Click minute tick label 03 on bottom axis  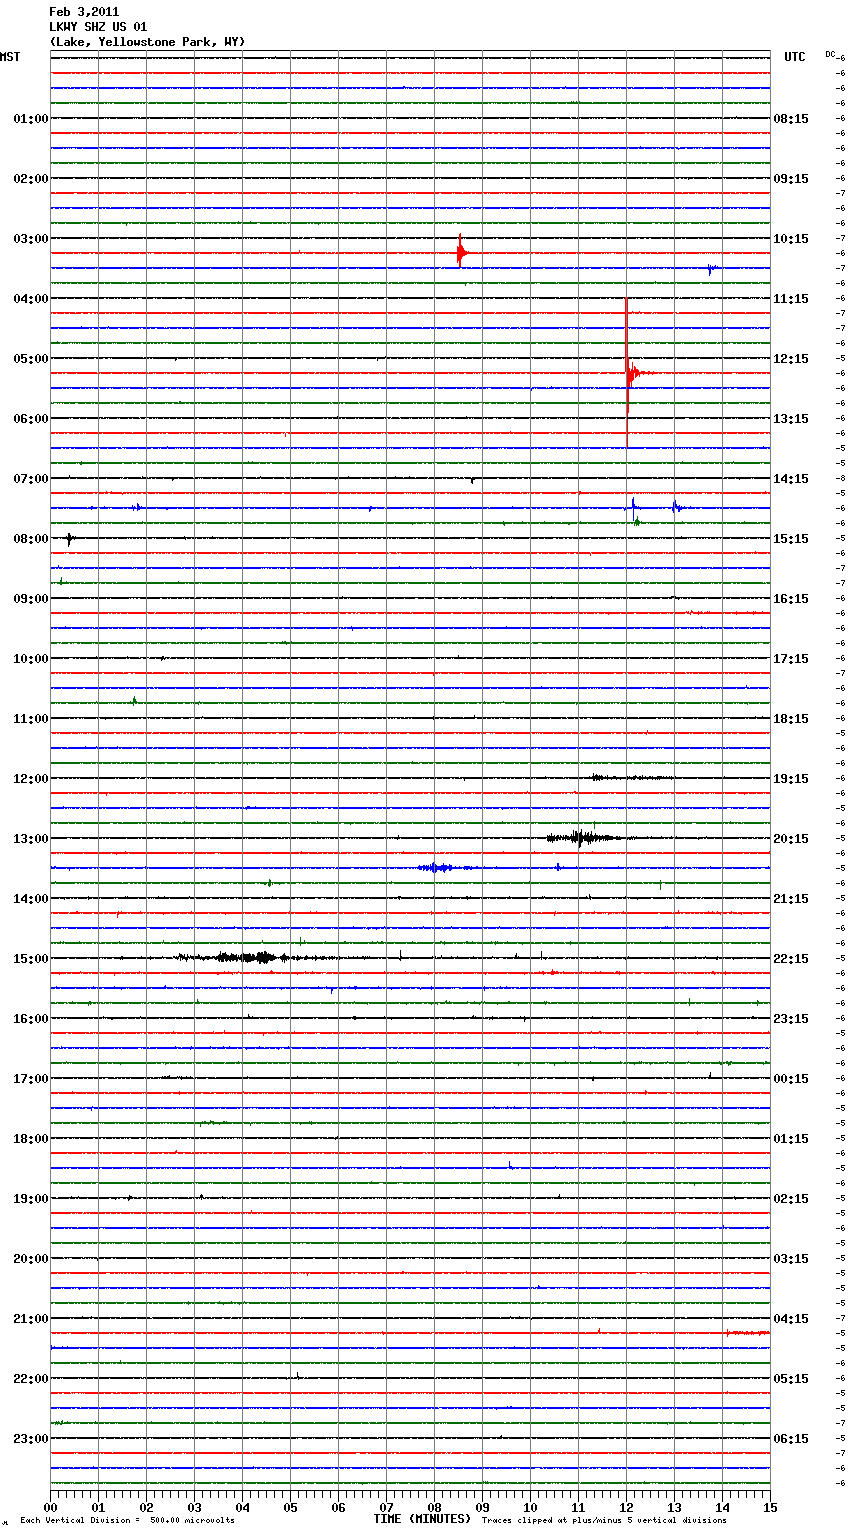point(194,1507)
